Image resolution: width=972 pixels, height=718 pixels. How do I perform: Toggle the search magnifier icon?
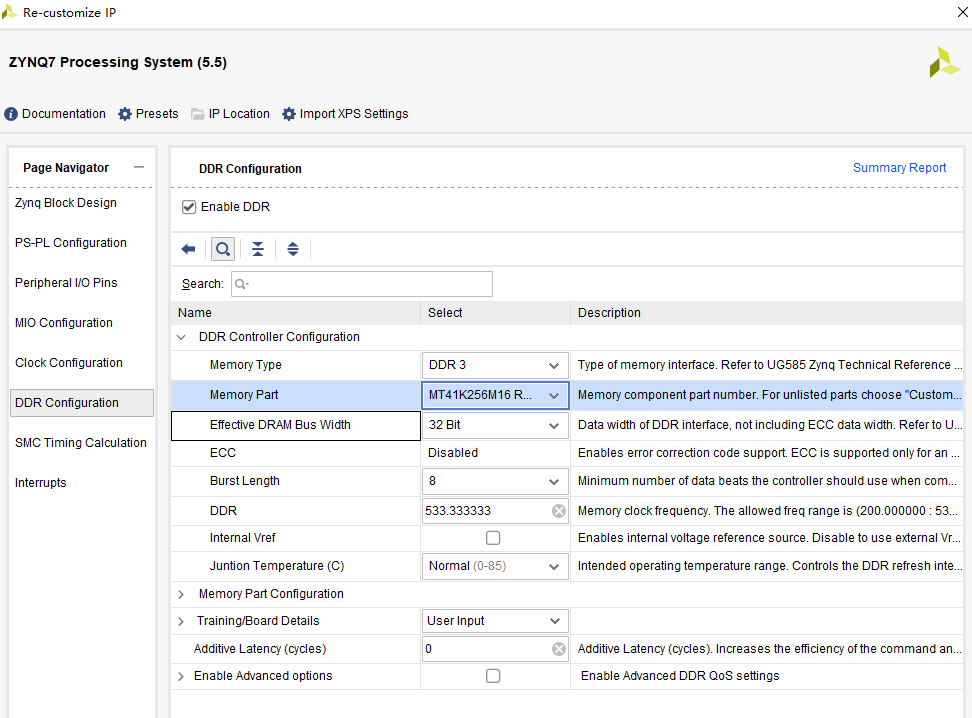point(223,249)
